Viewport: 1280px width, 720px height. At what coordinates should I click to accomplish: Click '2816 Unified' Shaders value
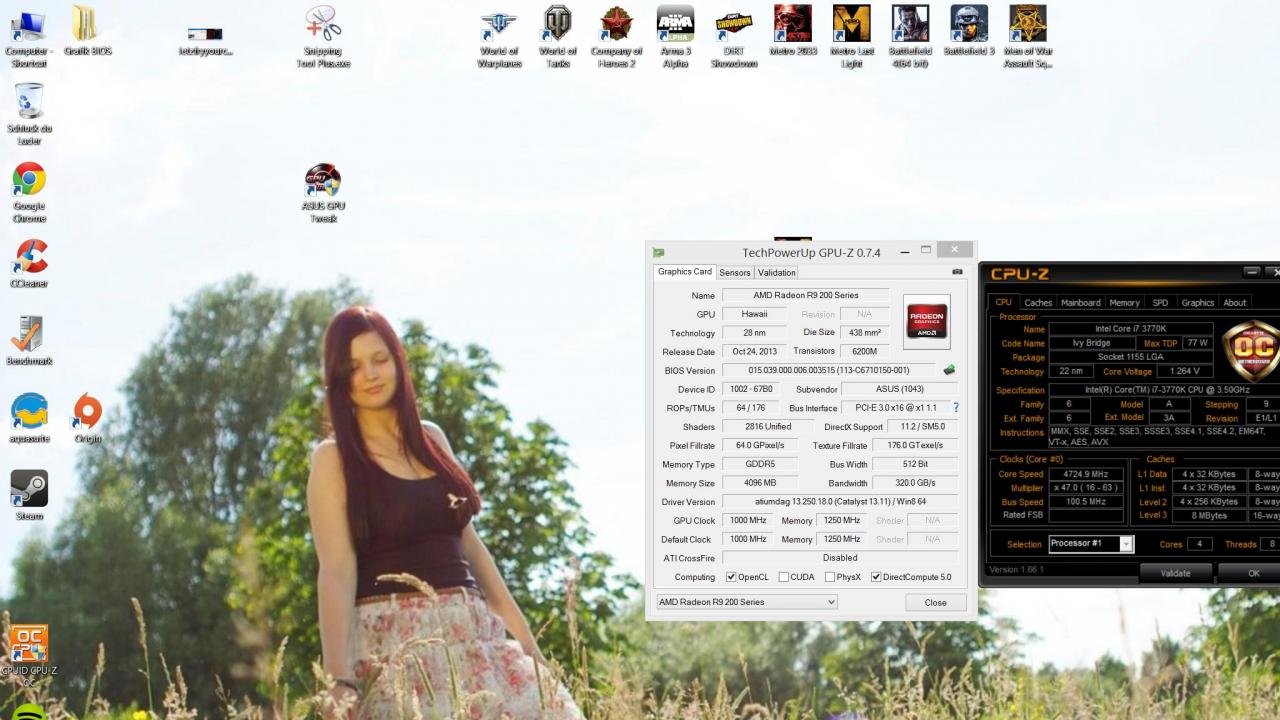pos(767,426)
